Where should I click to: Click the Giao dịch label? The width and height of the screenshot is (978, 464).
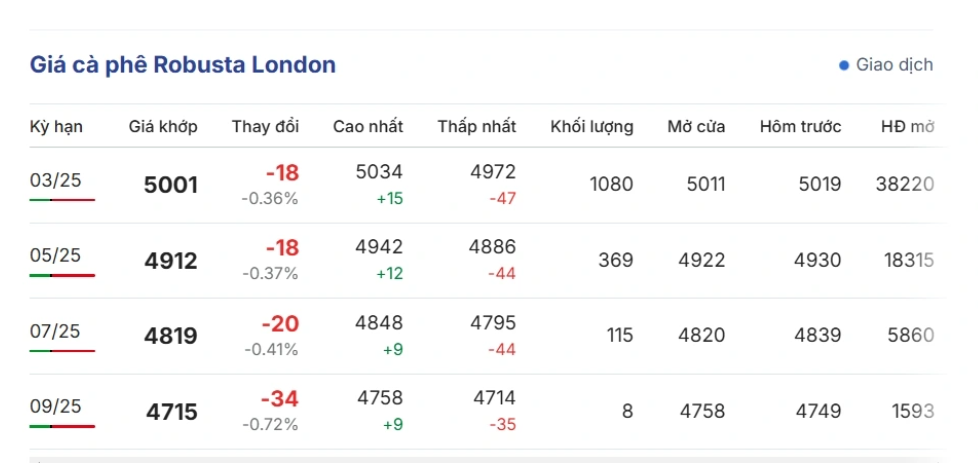point(894,65)
